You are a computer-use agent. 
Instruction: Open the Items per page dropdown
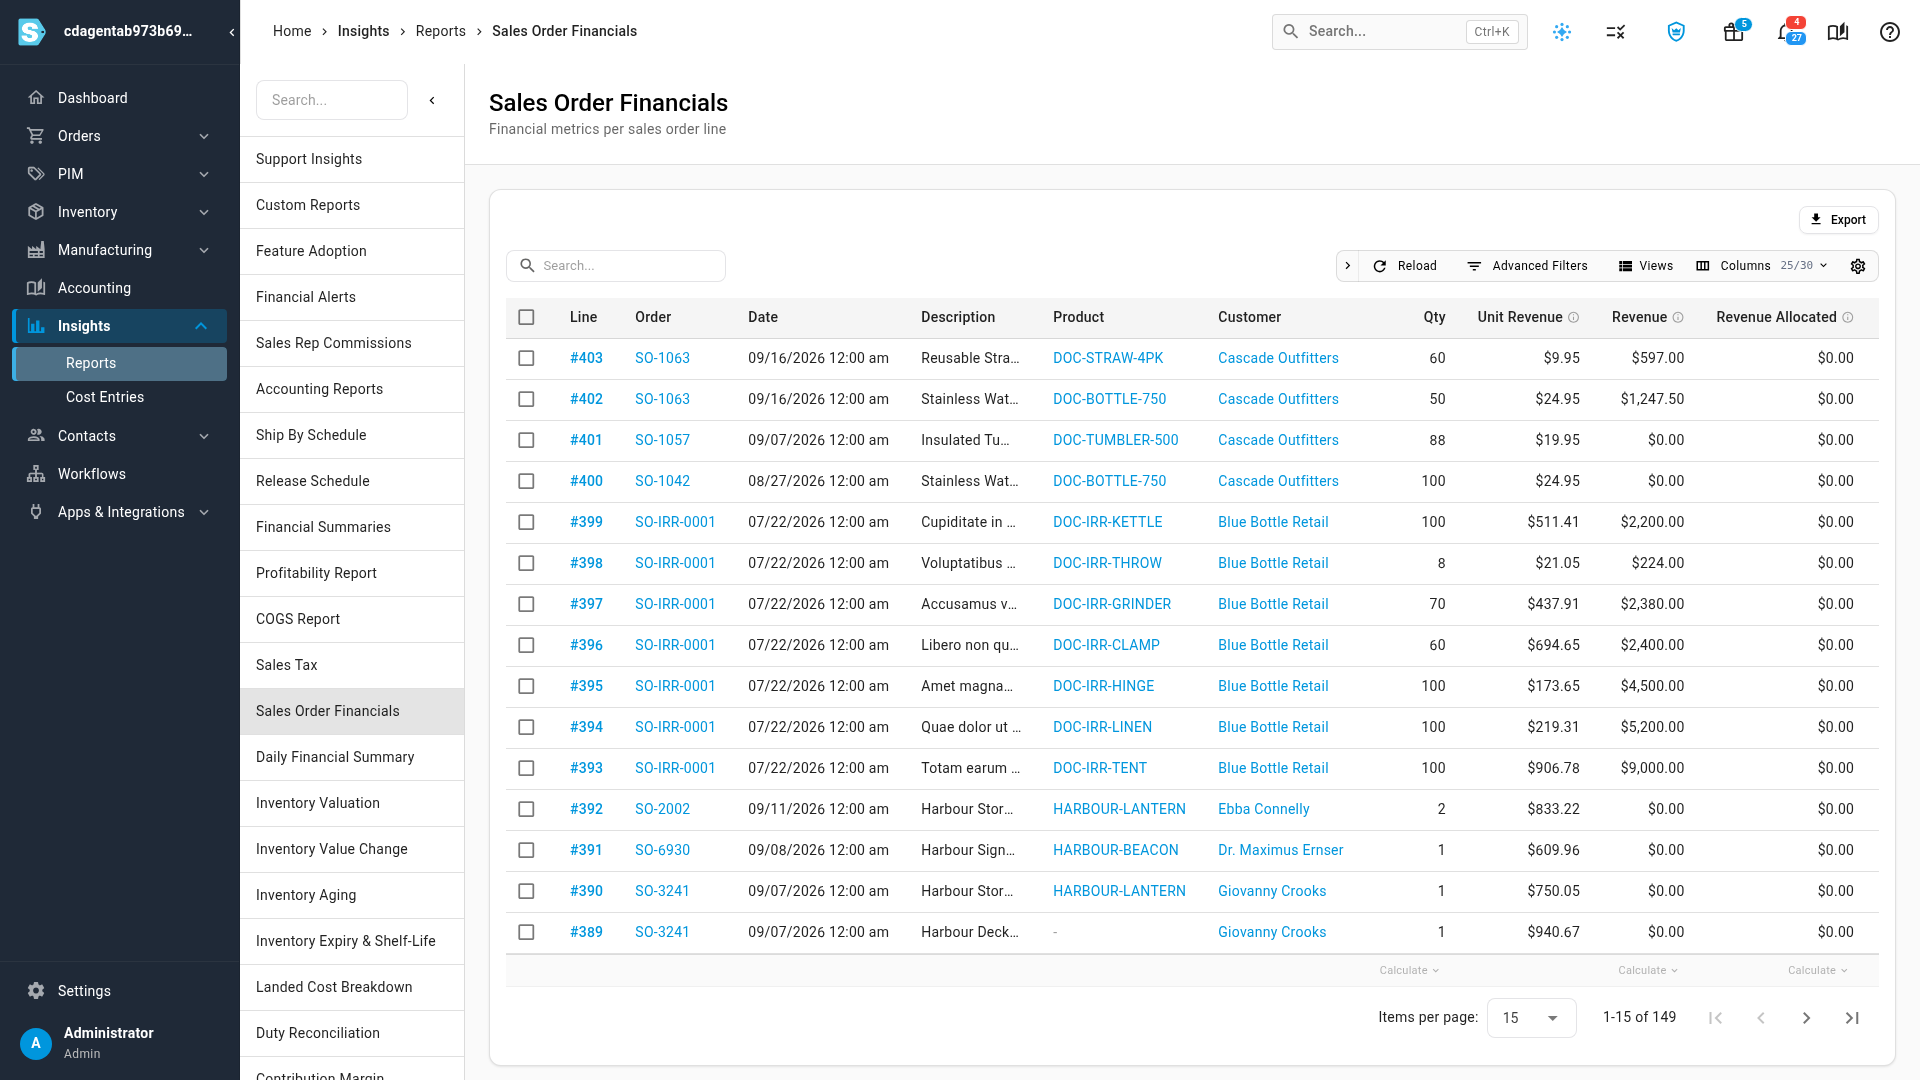[1531, 1018]
